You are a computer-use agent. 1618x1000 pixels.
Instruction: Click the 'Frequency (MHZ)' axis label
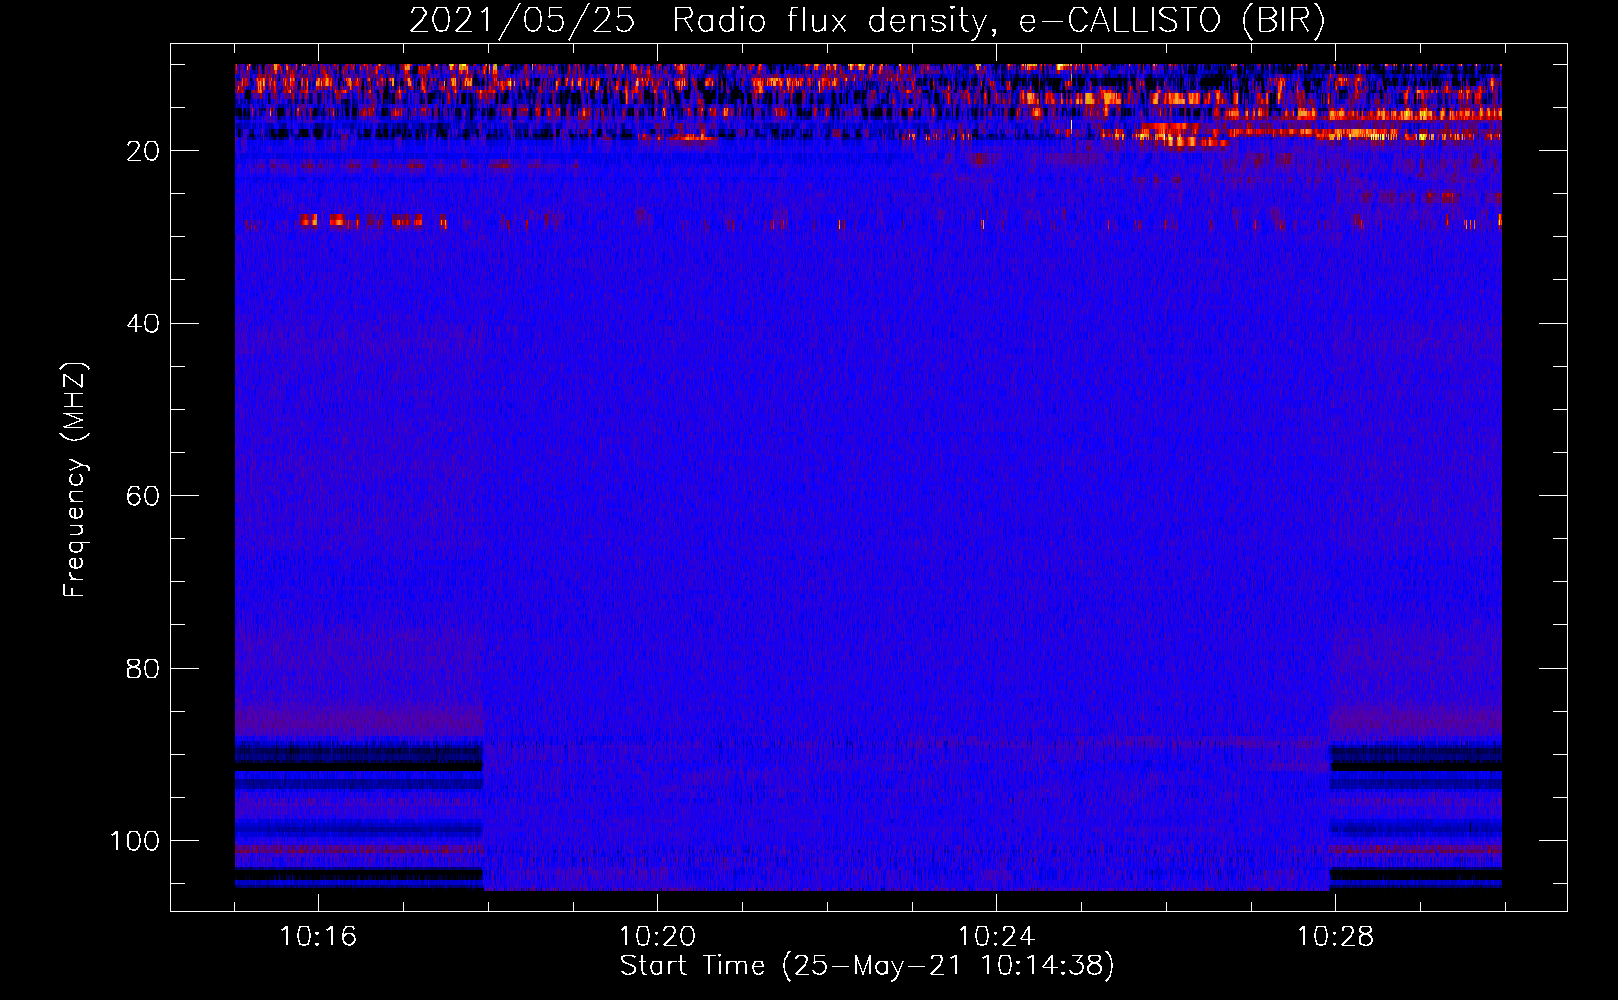pos(75,480)
